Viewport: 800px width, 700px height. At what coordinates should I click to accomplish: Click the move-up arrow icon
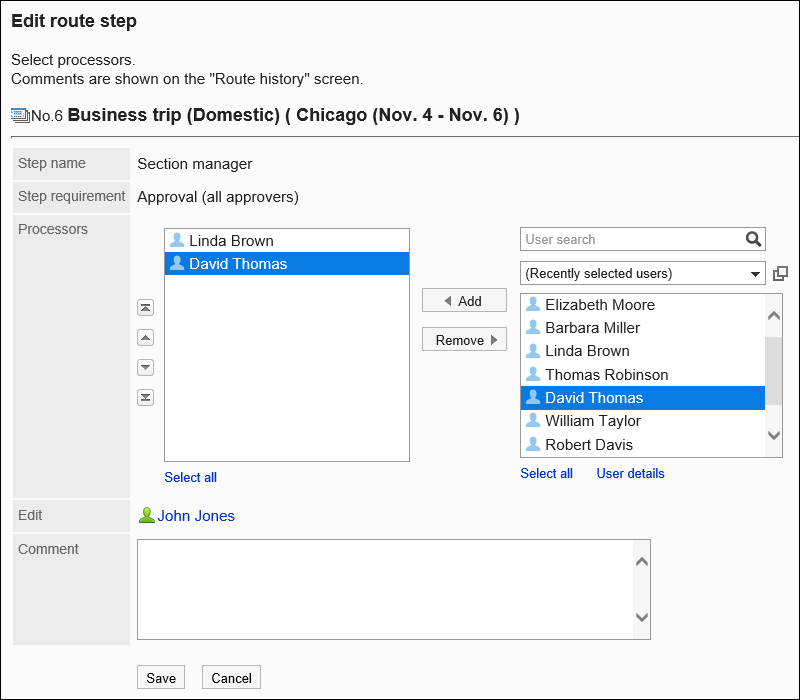[x=145, y=338]
